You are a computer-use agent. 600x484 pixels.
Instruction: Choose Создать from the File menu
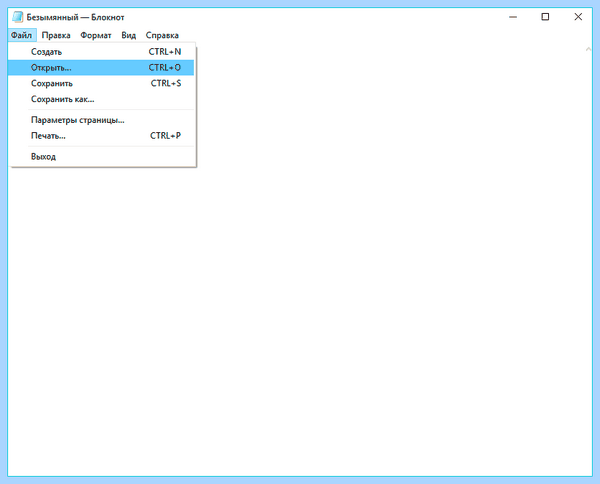click(101, 52)
